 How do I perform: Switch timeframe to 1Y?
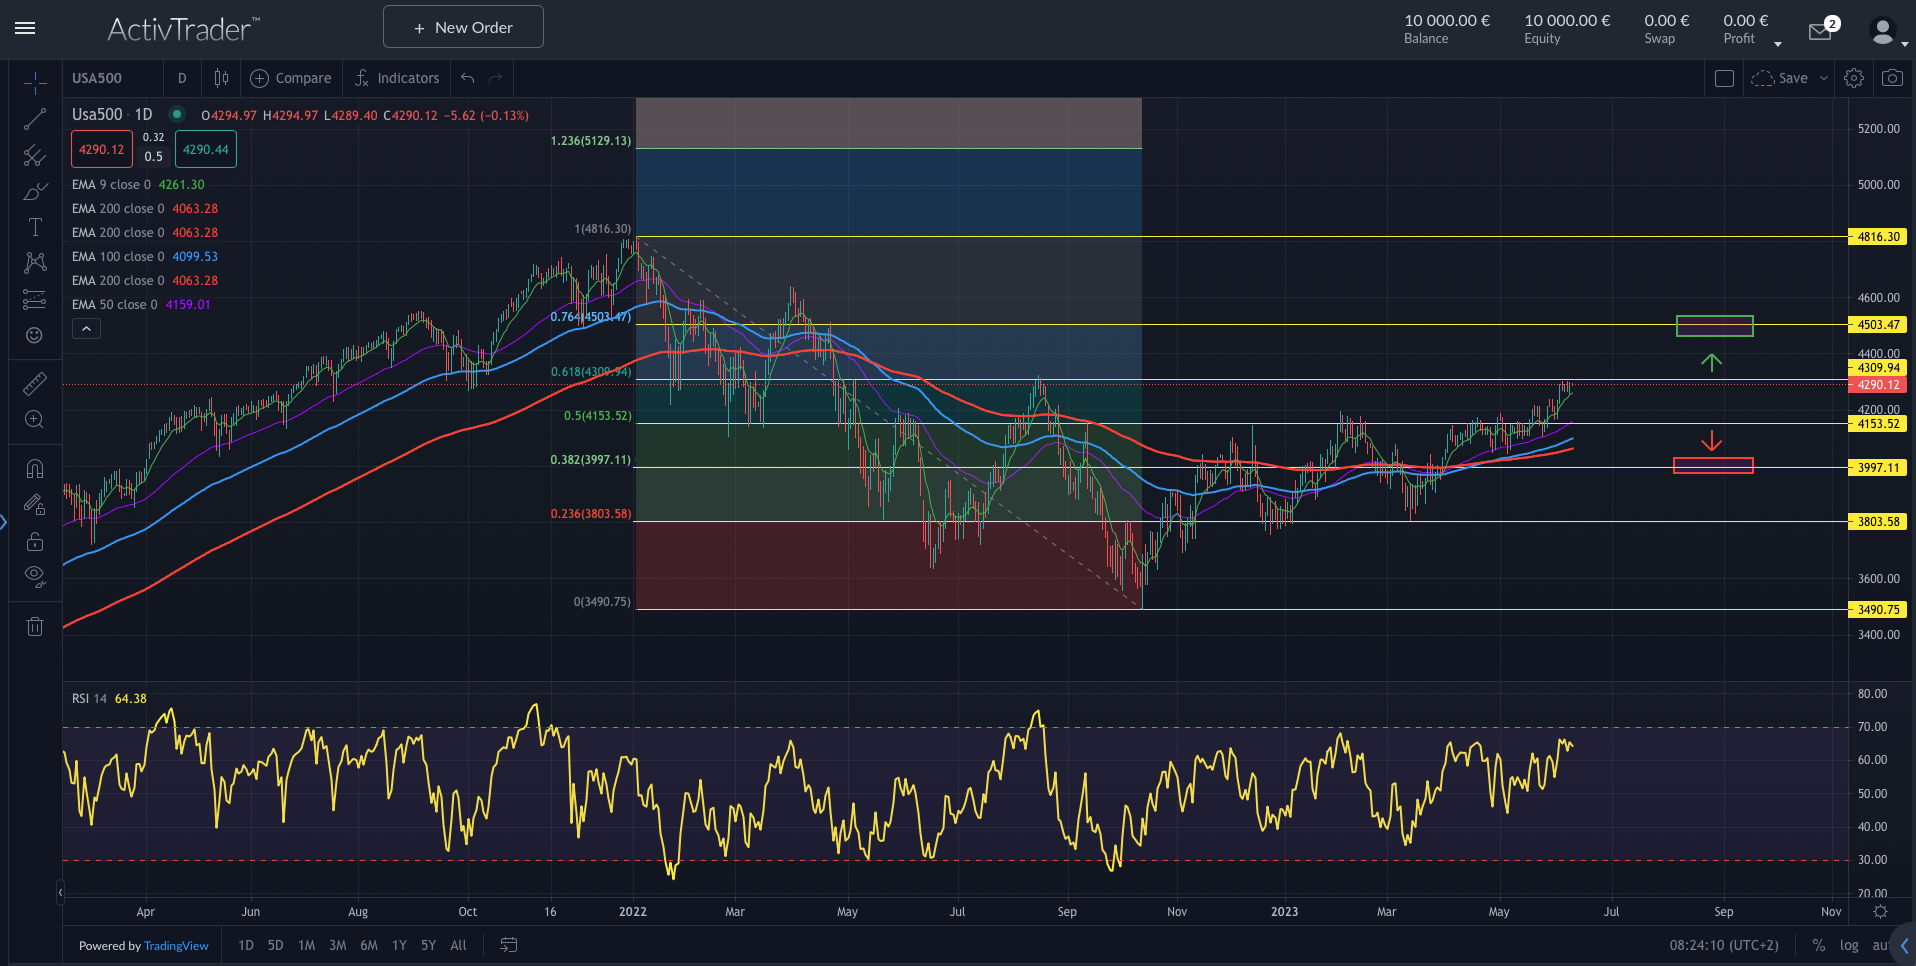point(399,945)
